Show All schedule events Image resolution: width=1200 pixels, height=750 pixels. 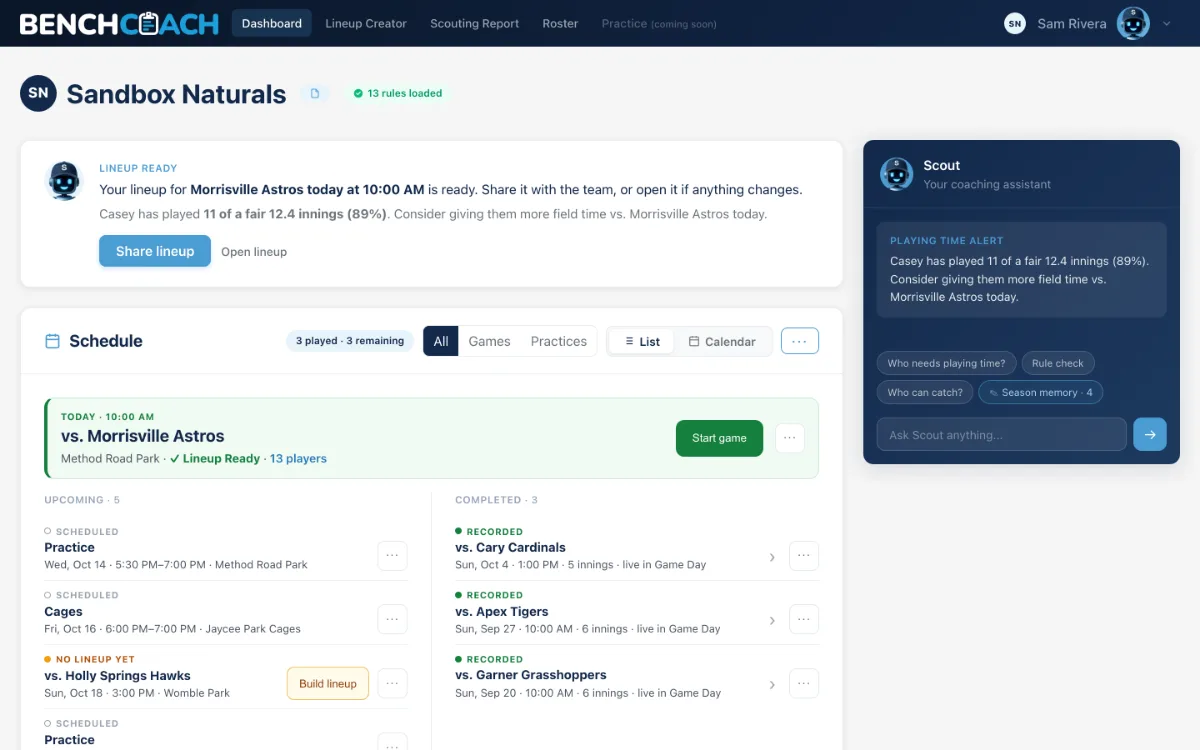(x=441, y=341)
